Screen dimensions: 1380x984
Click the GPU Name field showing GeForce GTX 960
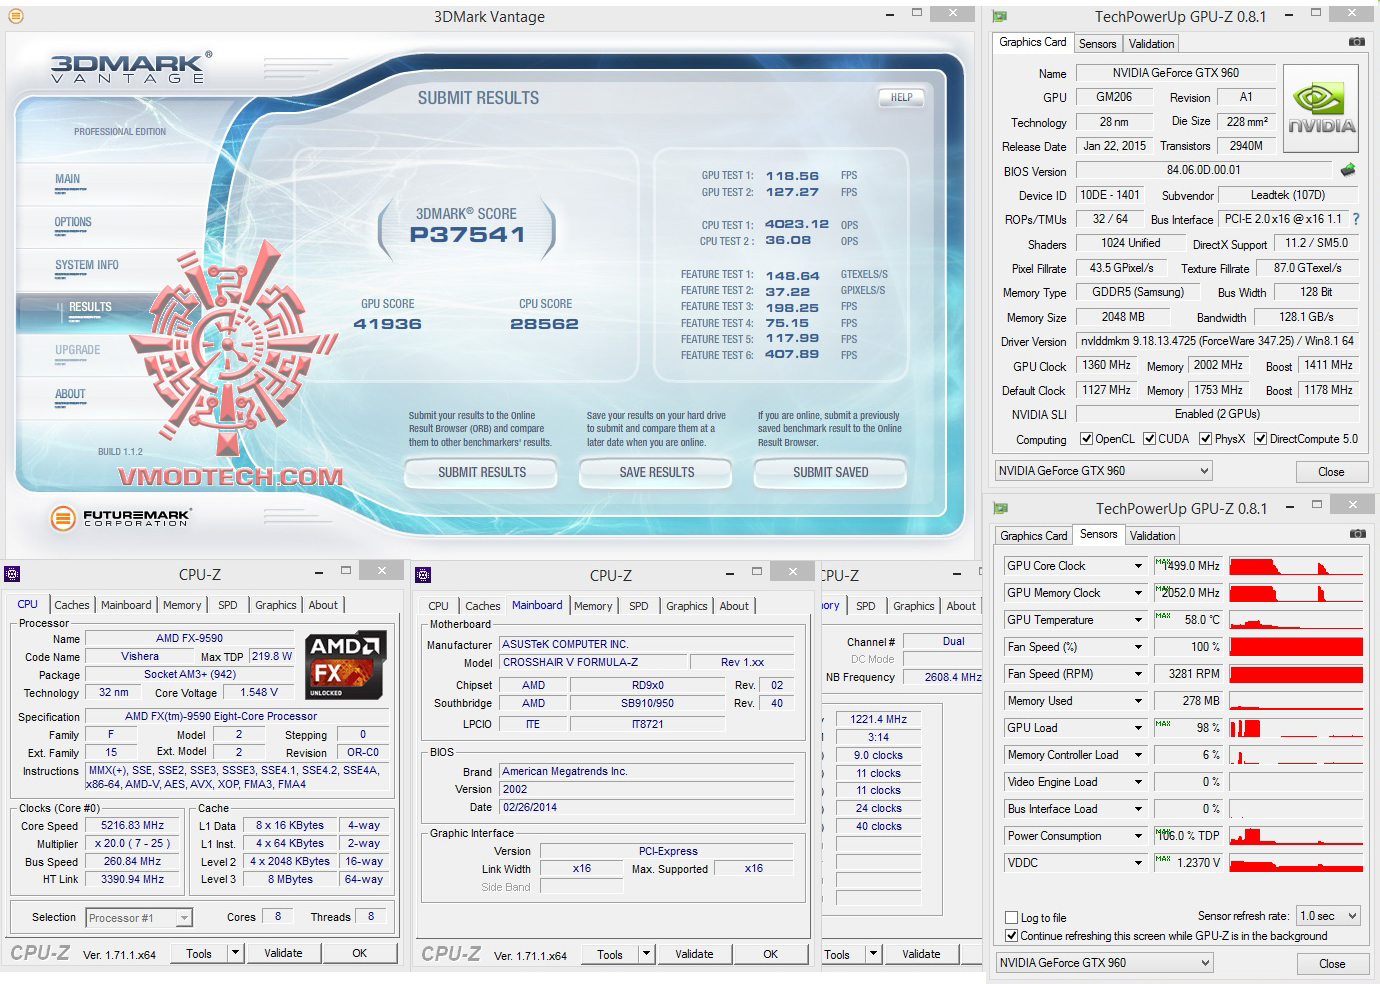(1175, 73)
